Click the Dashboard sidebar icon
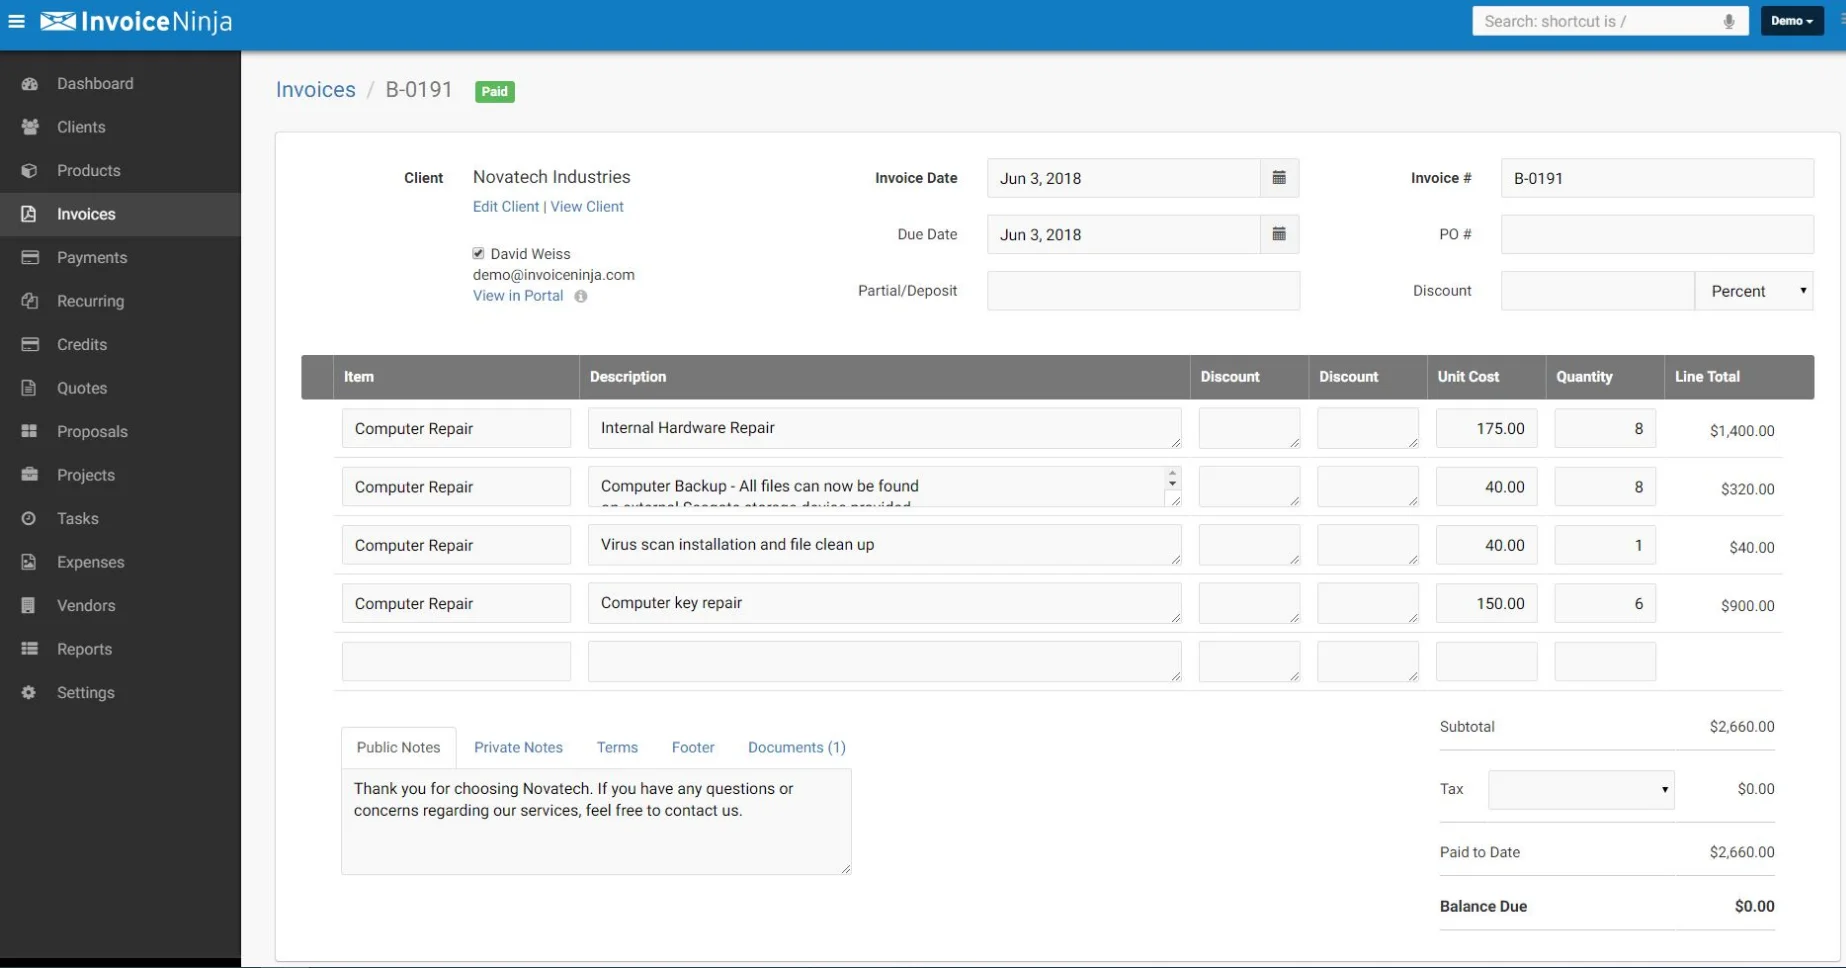Viewport: 1846px width, 968px height. [30, 84]
